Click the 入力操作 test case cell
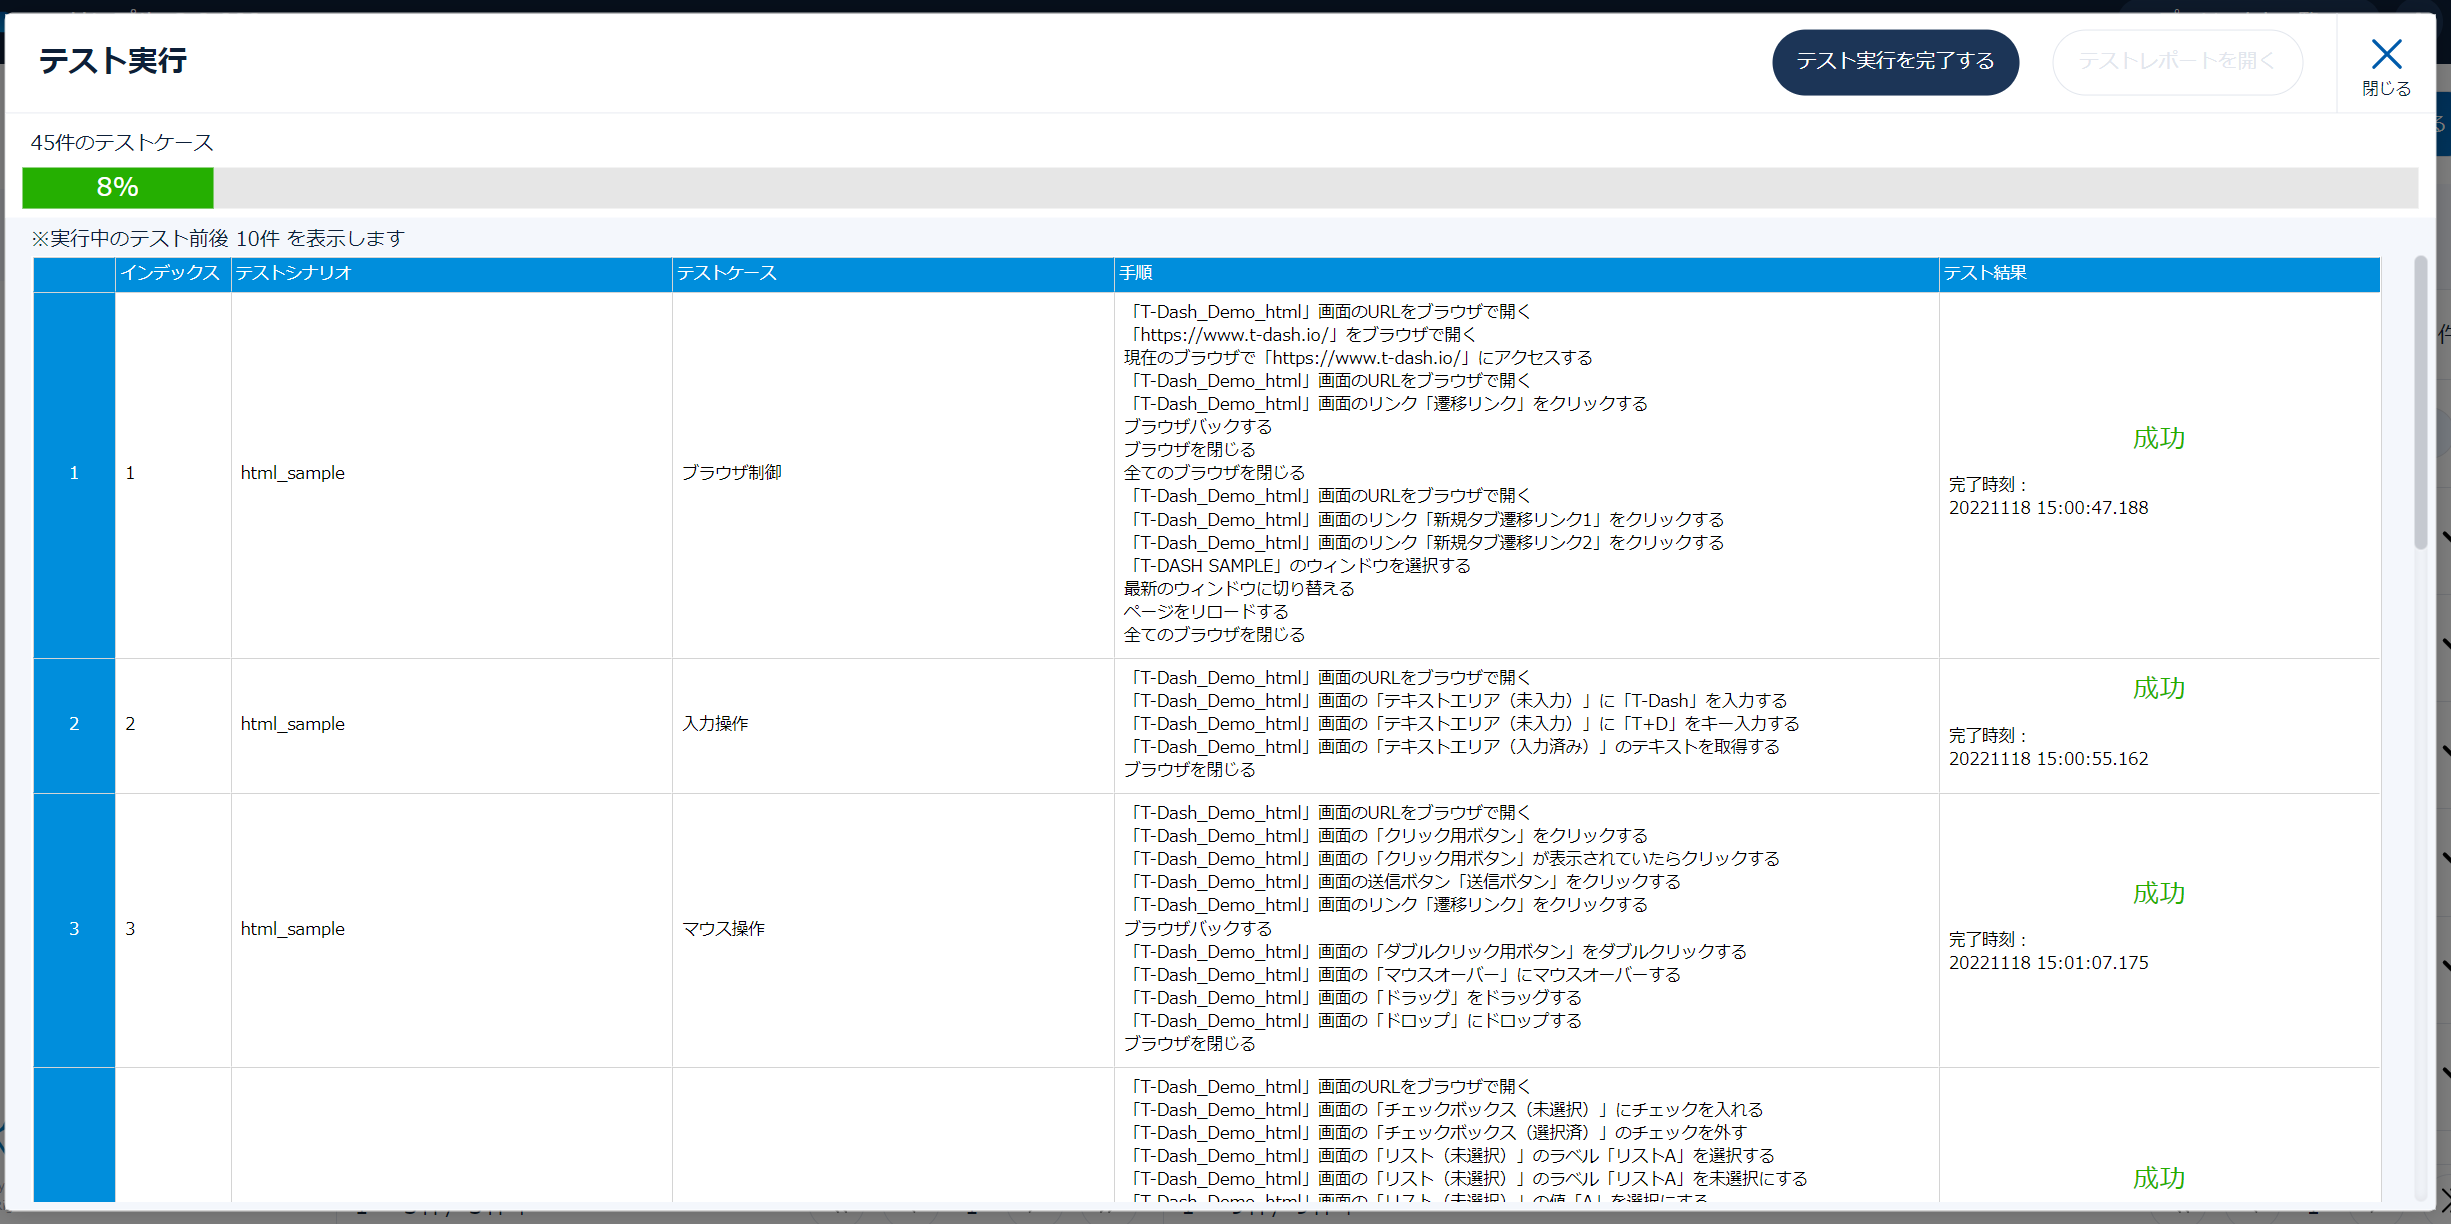 pos(715,724)
